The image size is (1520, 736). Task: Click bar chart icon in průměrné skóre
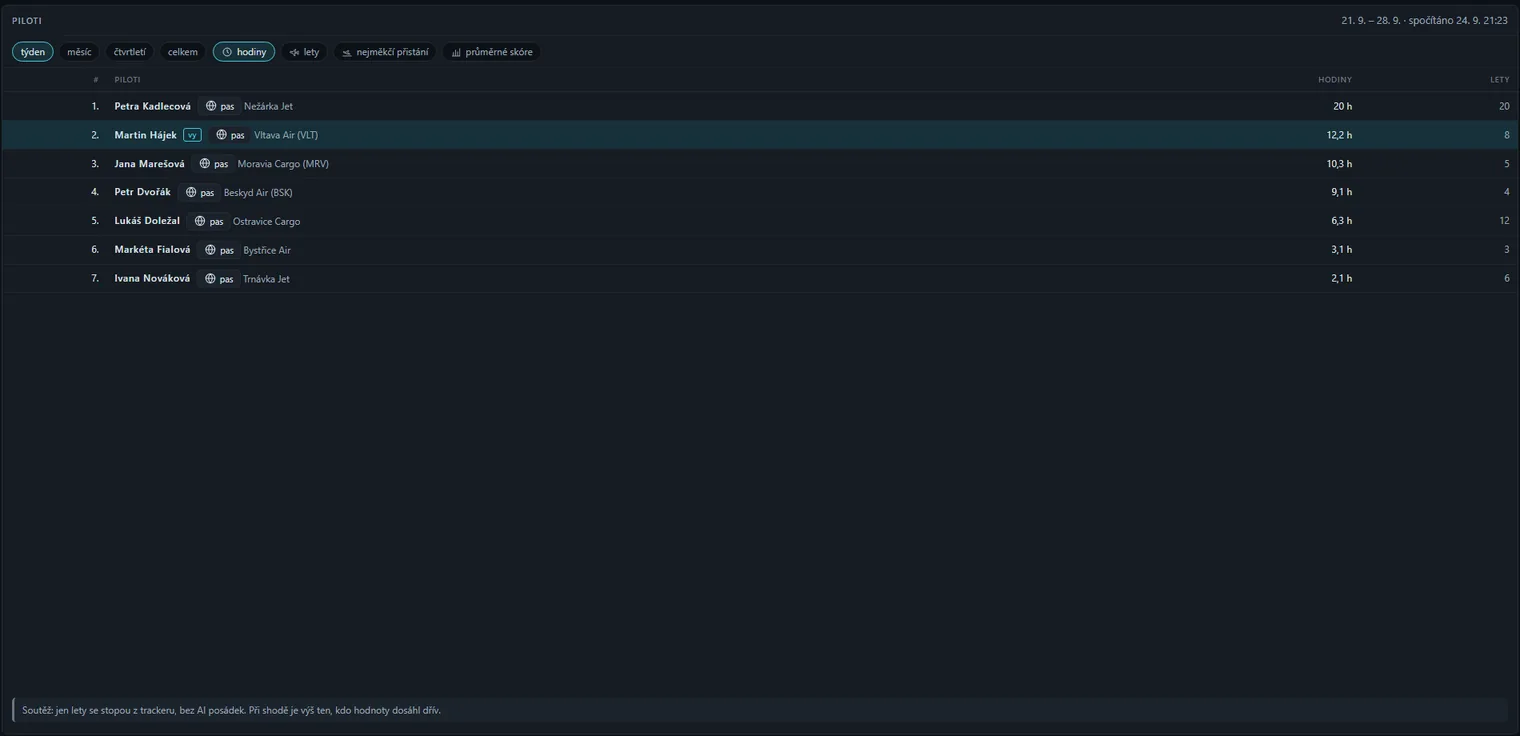tap(456, 52)
